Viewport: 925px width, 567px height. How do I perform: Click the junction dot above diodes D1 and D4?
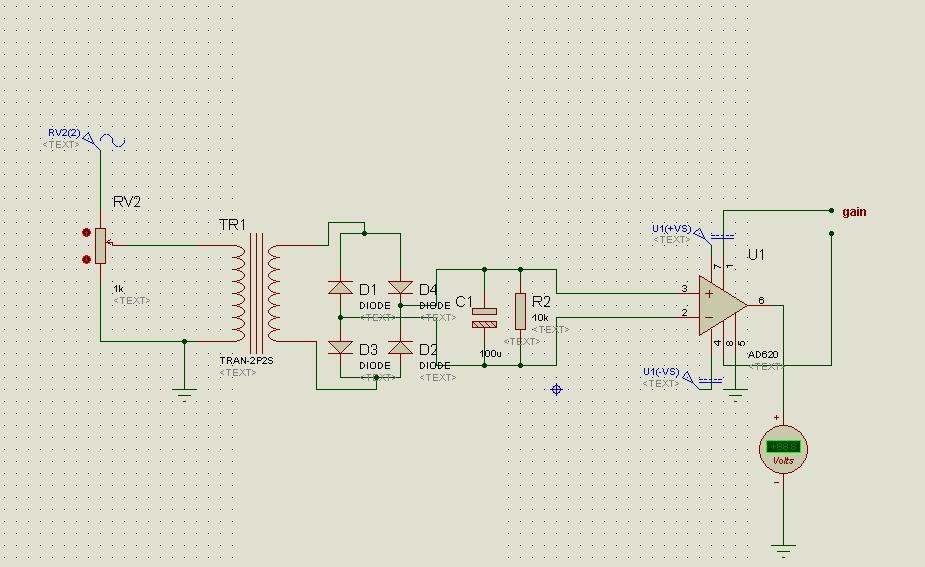tap(365, 234)
